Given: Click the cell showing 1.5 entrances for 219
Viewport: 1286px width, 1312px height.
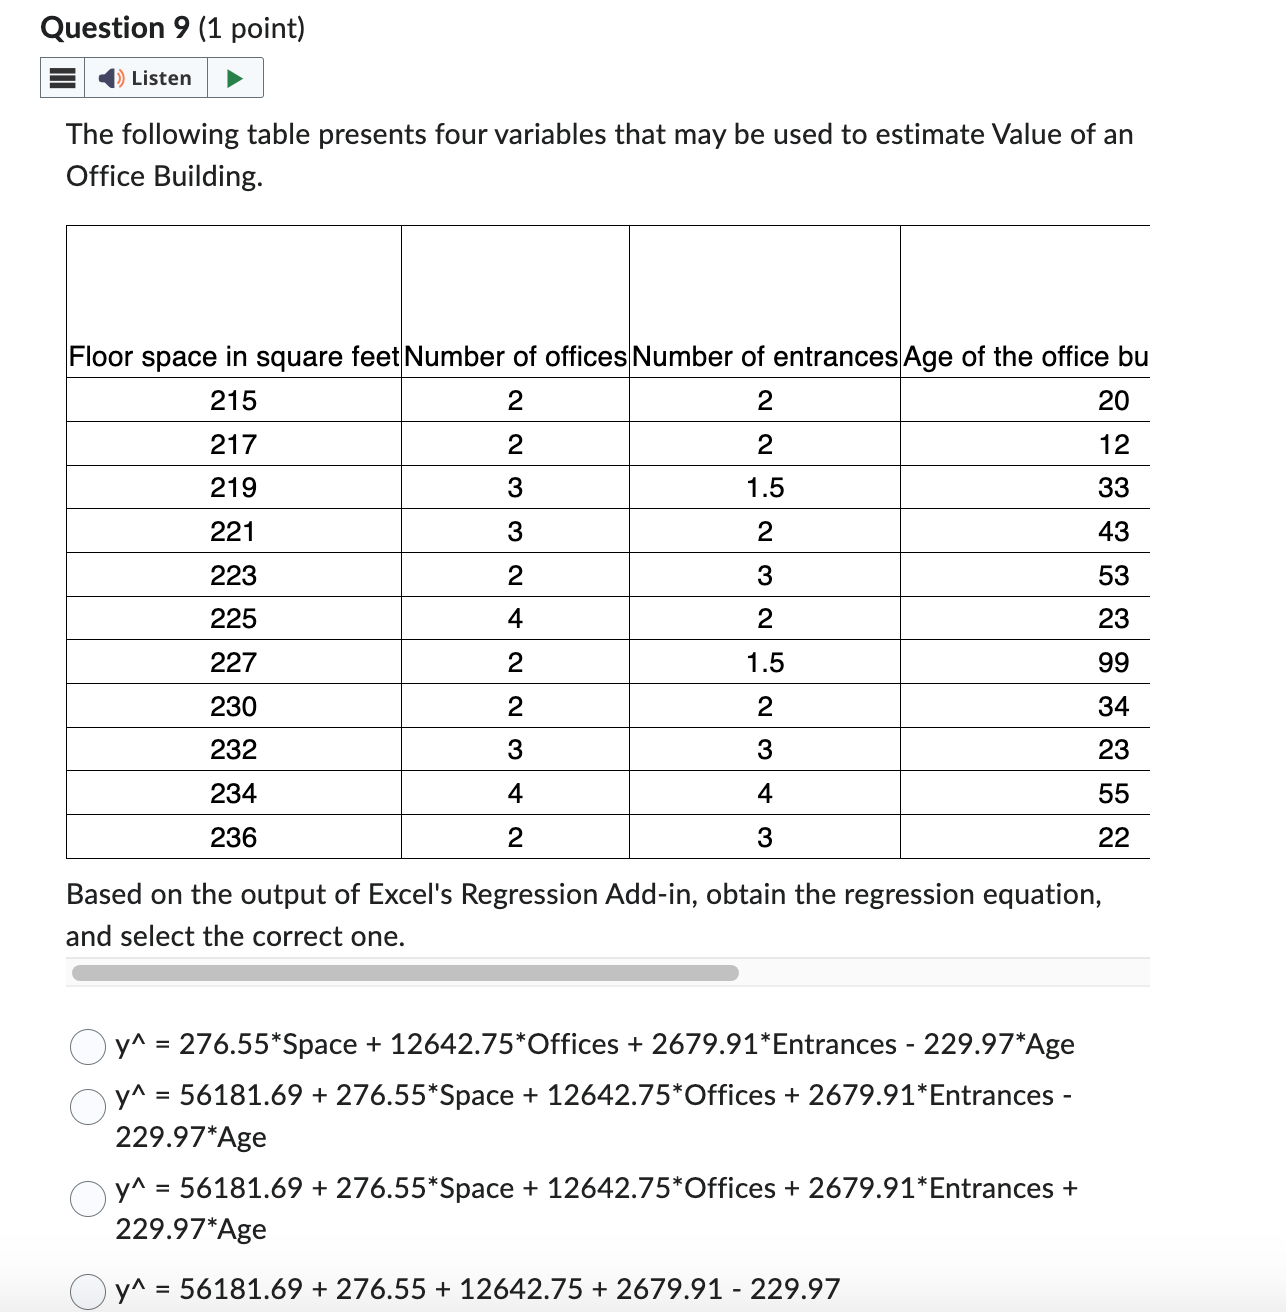Looking at the screenshot, I should pyautogui.click(x=763, y=487).
